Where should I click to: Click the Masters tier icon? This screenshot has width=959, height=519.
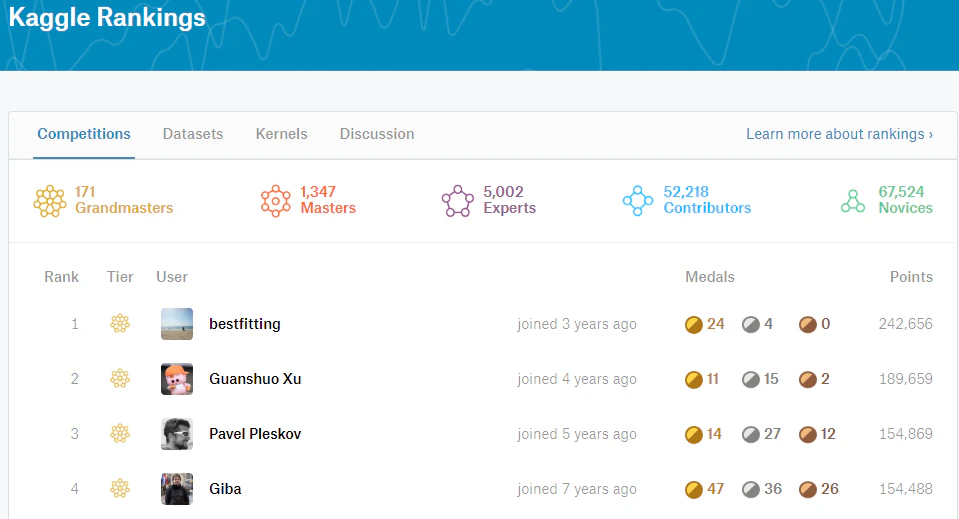coord(275,201)
